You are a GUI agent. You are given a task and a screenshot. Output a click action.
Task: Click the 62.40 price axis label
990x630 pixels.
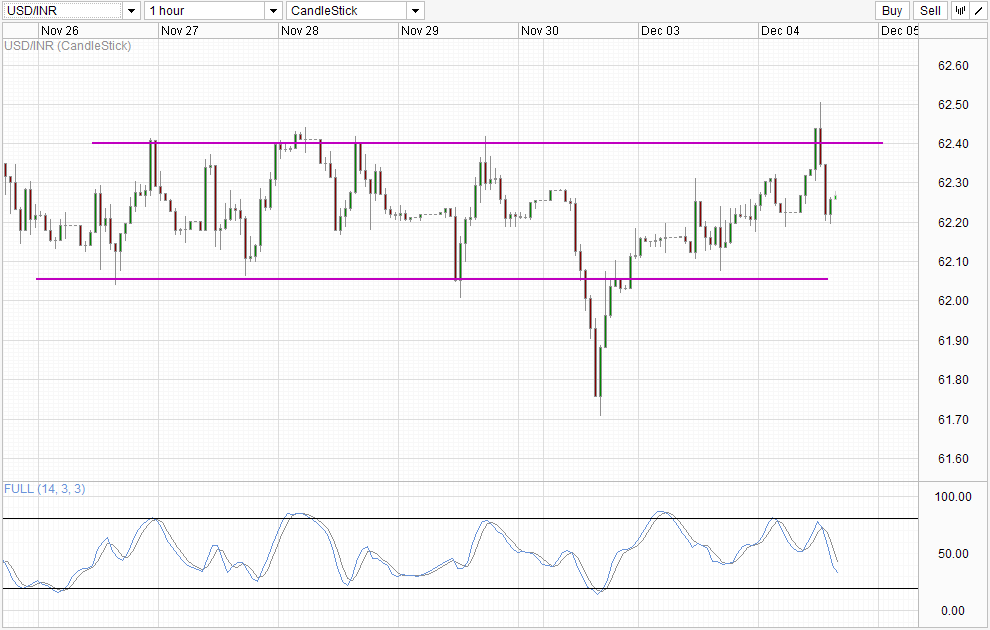point(953,144)
